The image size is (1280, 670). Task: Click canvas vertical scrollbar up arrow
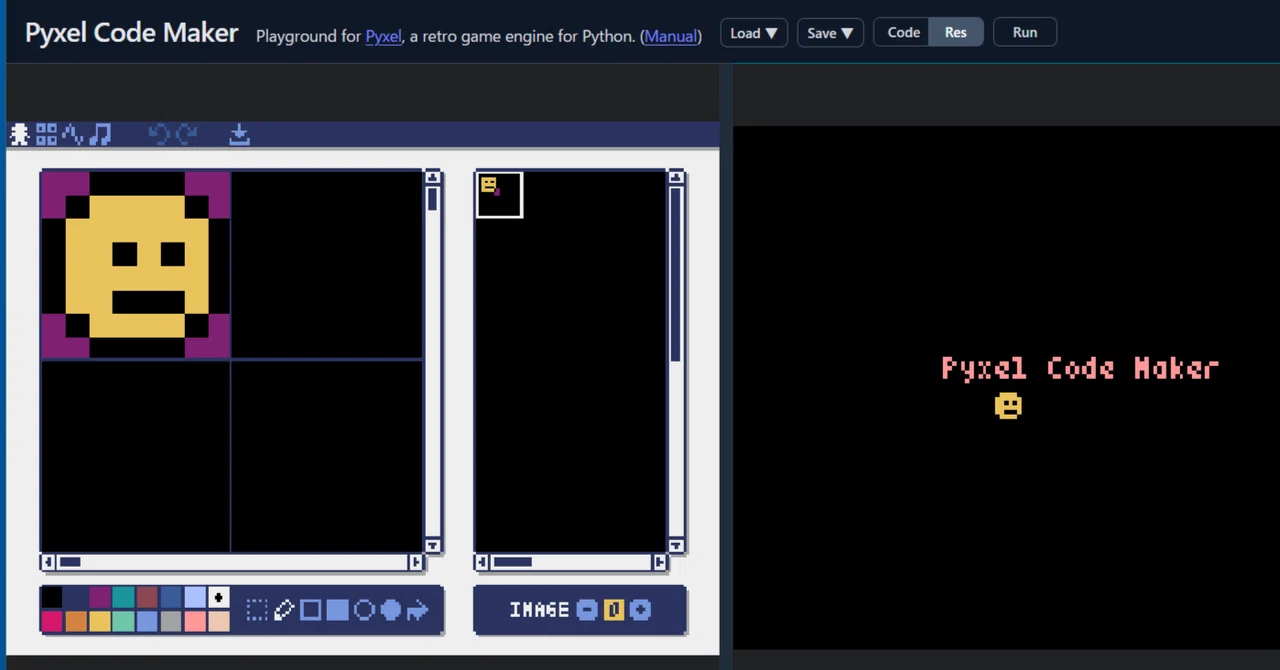coord(433,177)
